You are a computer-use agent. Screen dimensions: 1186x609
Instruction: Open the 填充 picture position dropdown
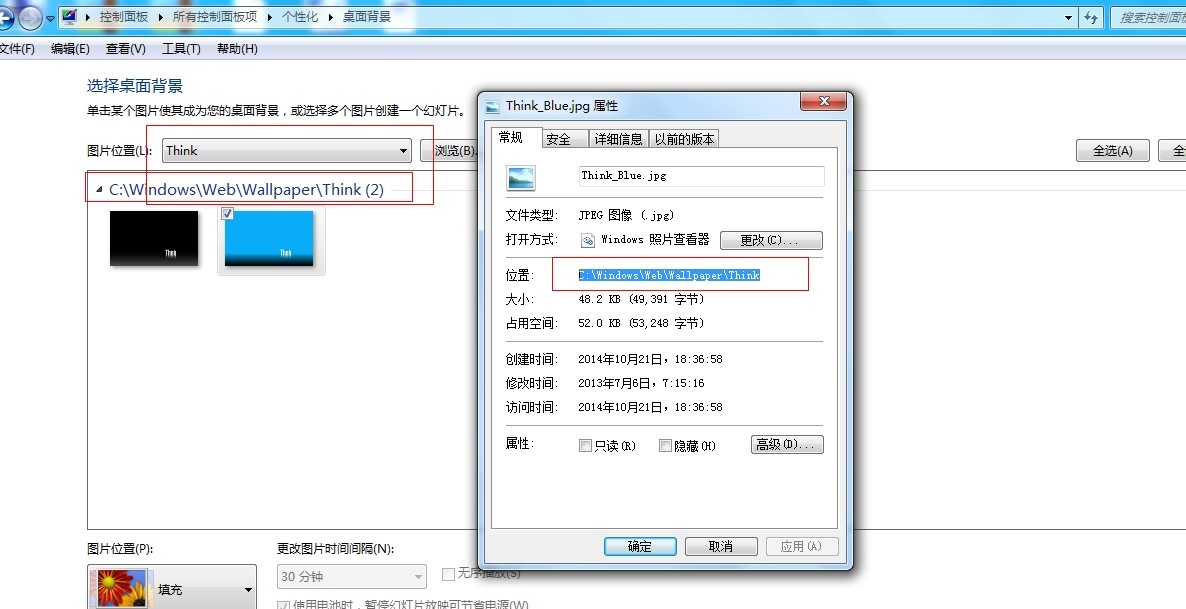[x=172, y=589]
